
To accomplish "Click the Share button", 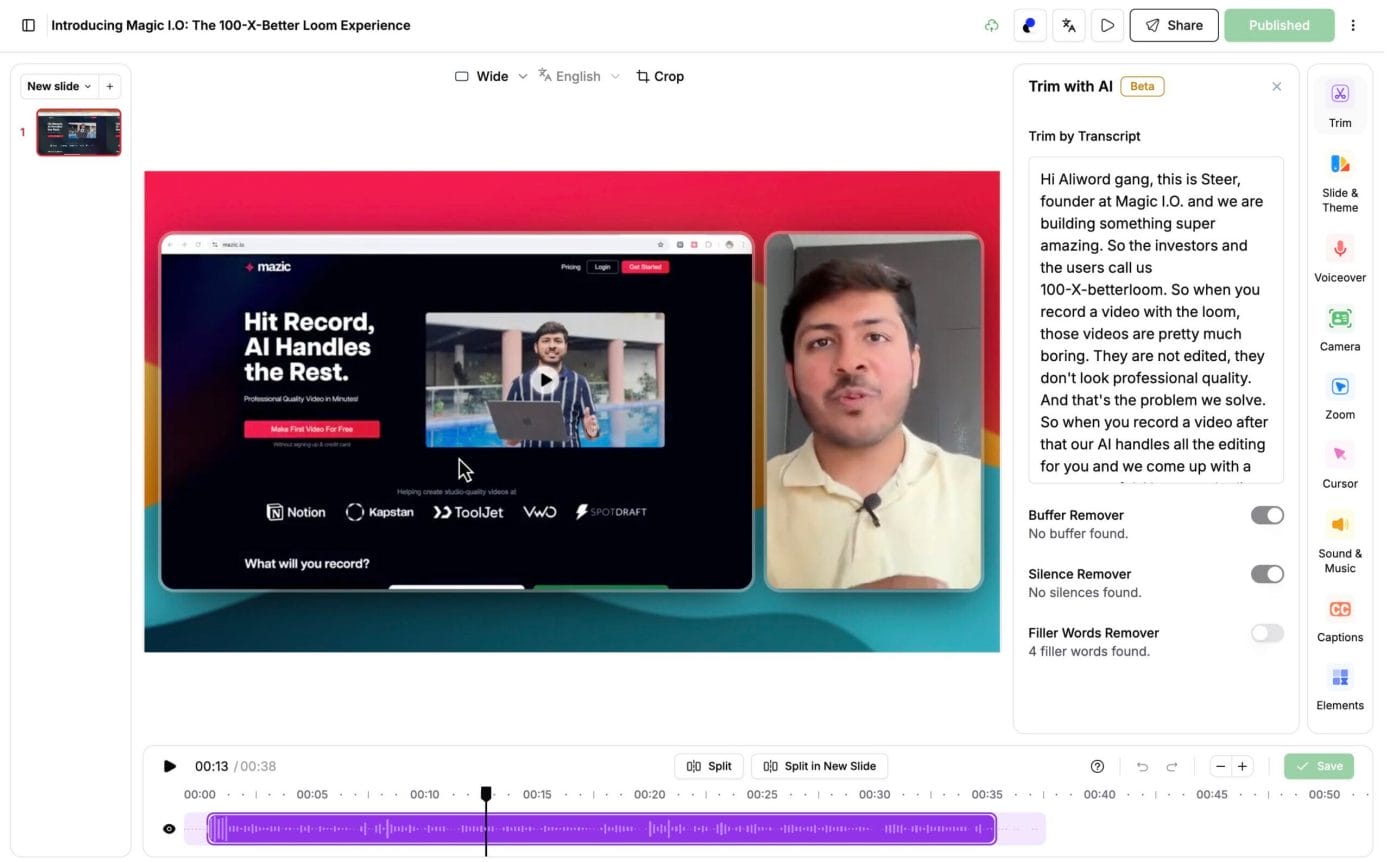I will click(x=1173, y=25).
